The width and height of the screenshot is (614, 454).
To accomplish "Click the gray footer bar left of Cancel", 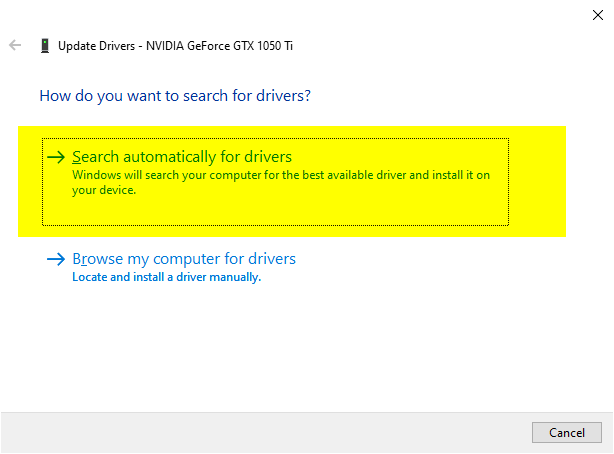I will (266, 433).
